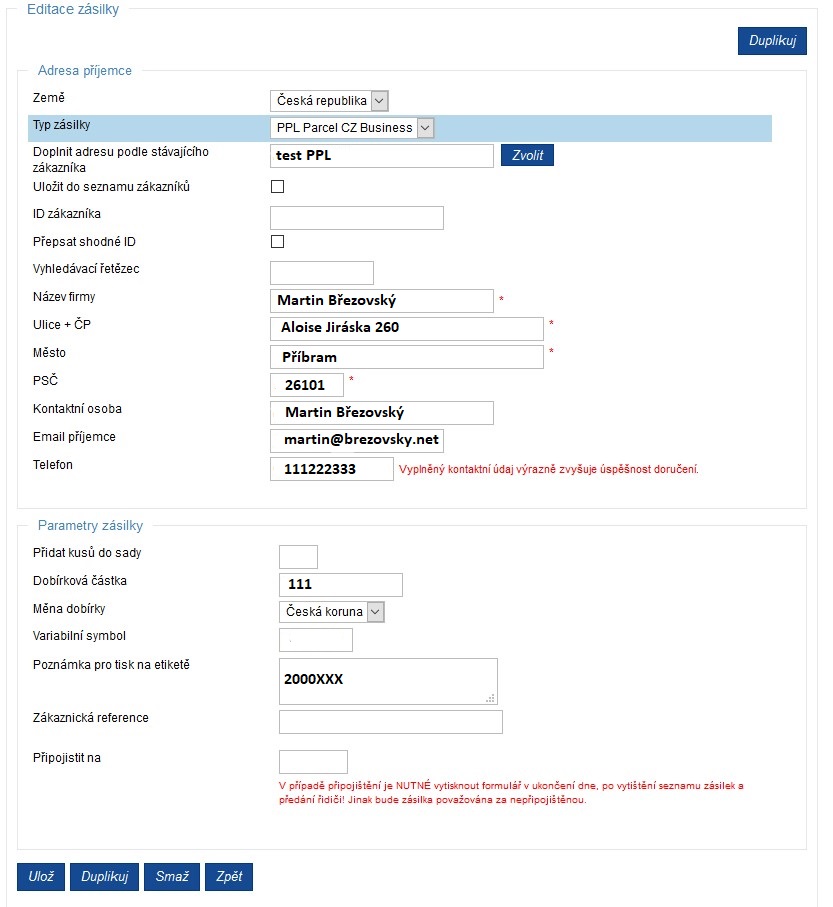833x907 pixels.
Task: Click the PSČ field containing 26101
Action: tap(307, 385)
